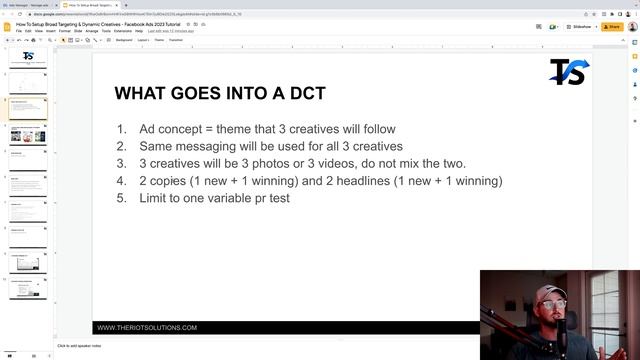Click the Insert image icon
Viewport: 640px width, 360px height.
pos(77,40)
